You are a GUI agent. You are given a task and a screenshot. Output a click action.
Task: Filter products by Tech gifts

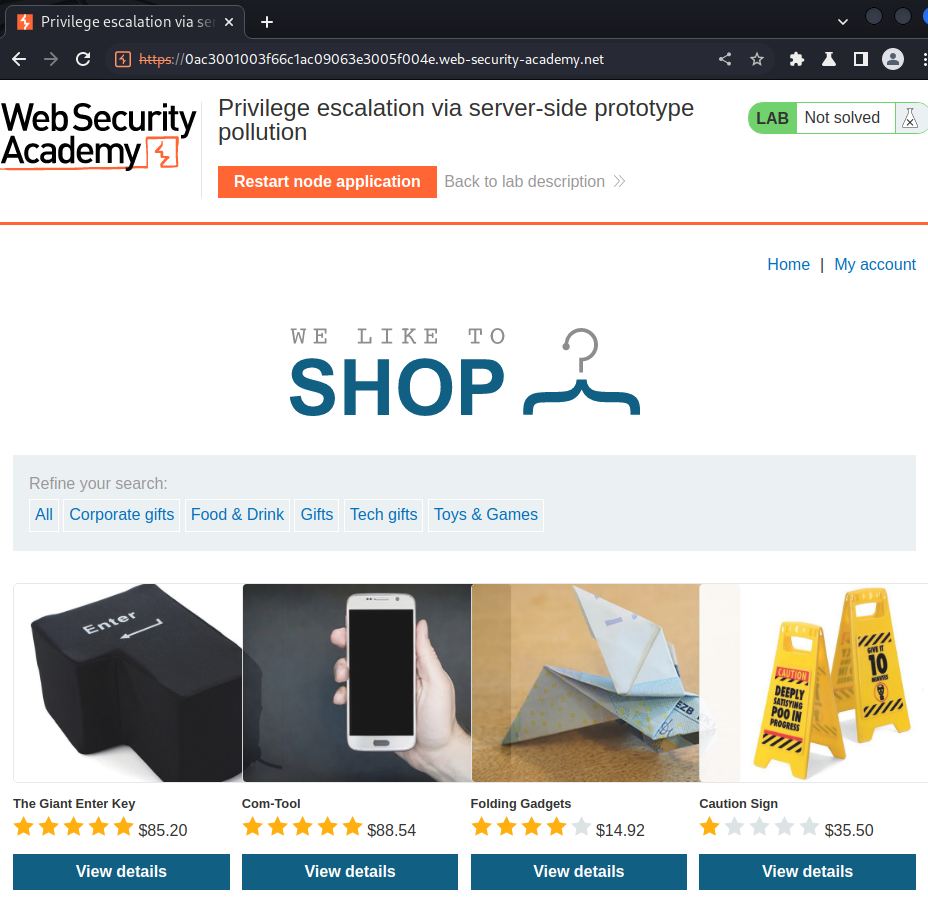[384, 515]
